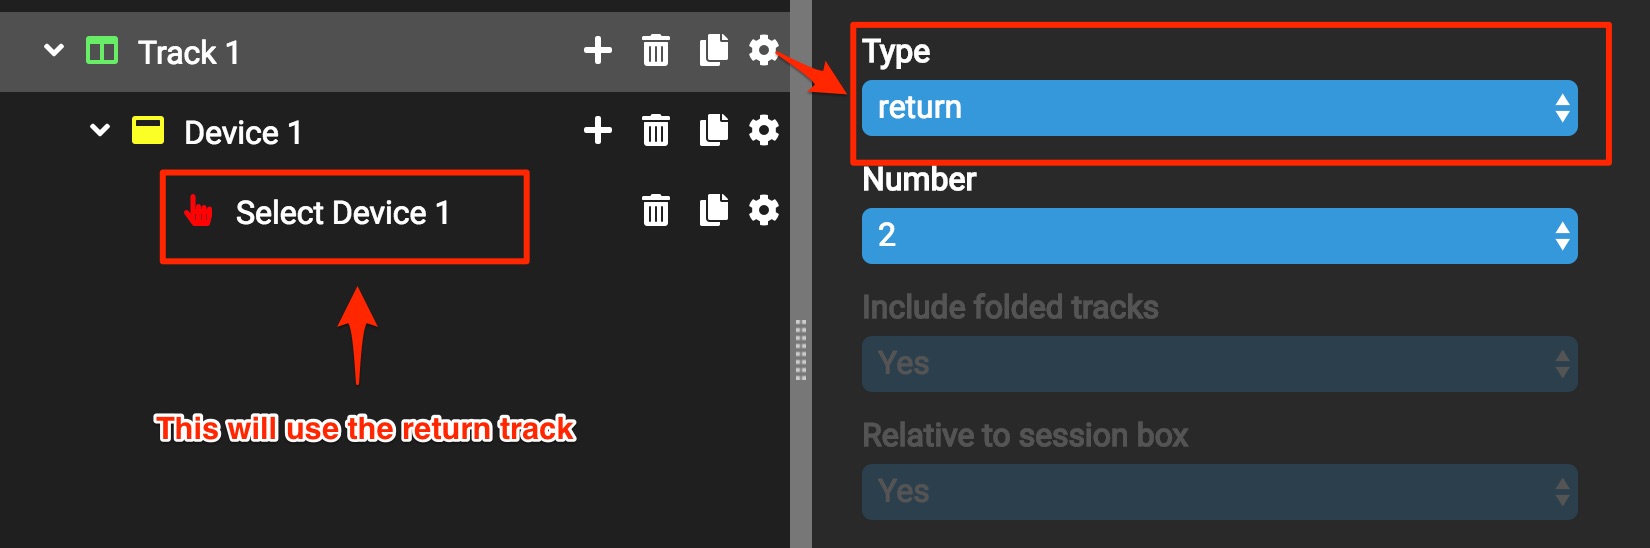Open Select Device 1 action settings
Screen dimensions: 1650x548
pyautogui.click(x=763, y=210)
